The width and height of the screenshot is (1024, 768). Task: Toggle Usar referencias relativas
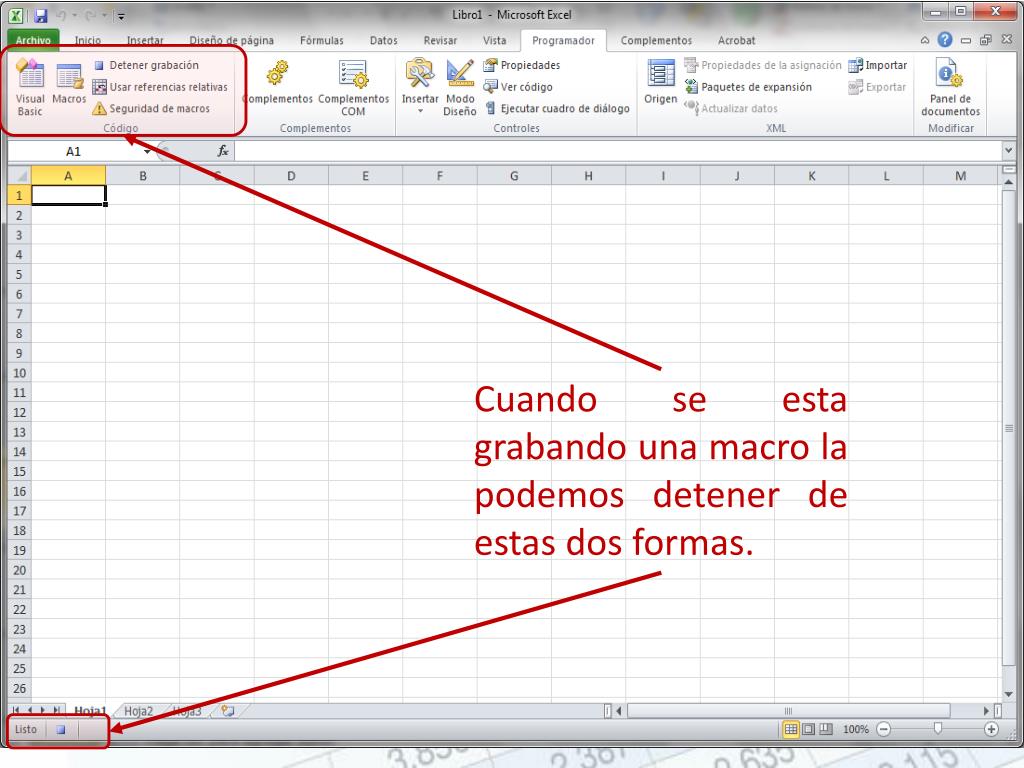(160, 87)
